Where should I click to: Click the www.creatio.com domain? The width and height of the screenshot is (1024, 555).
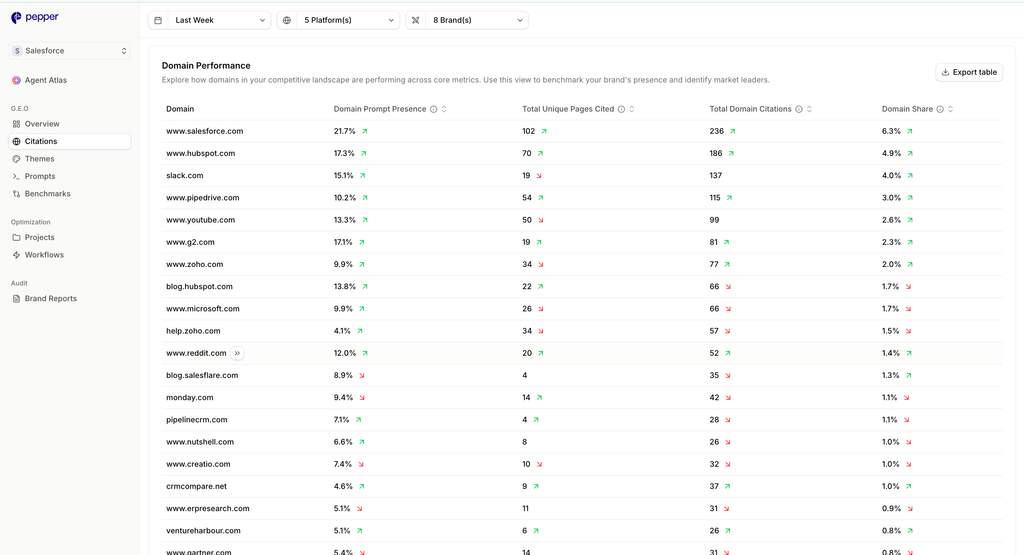[198, 464]
